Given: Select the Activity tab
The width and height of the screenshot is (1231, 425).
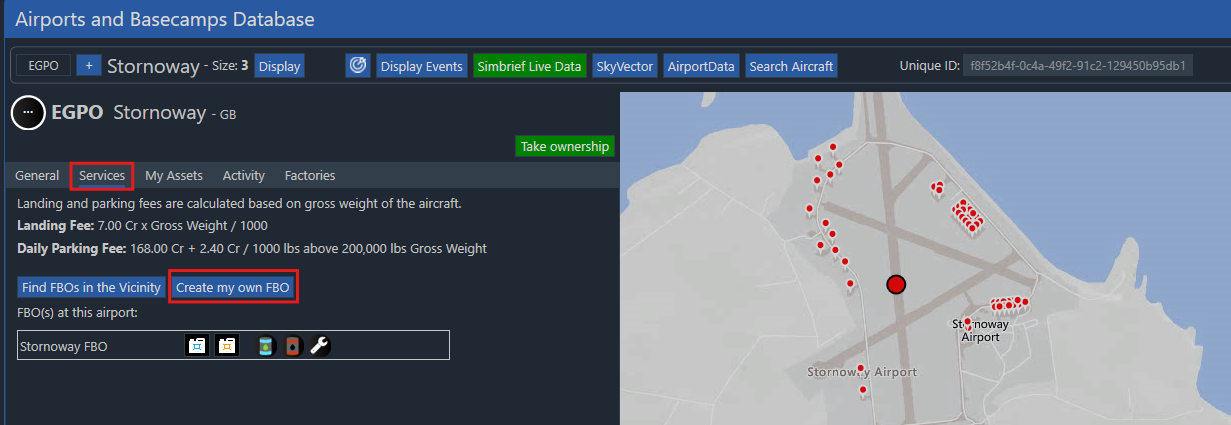Looking at the screenshot, I should 244,176.
